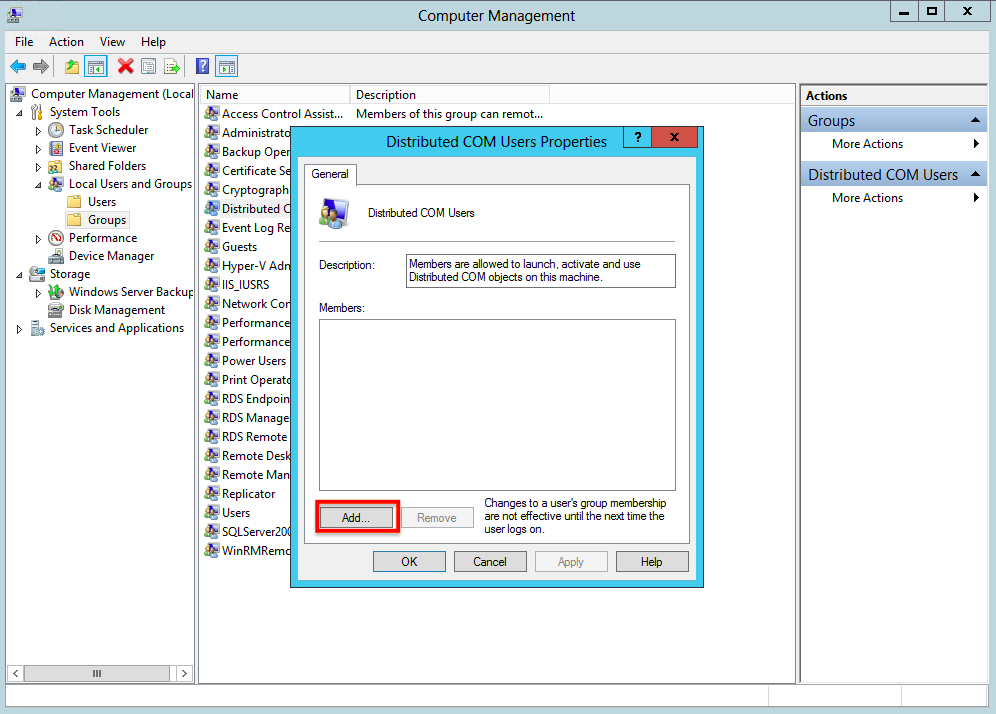Click the Back arrow in the toolbar
Viewport: 996px width, 714px height.
18,66
